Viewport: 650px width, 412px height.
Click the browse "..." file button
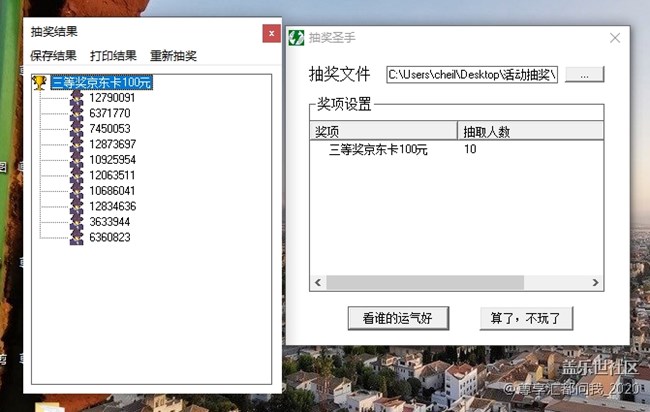pyautogui.click(x=585, y=75)
